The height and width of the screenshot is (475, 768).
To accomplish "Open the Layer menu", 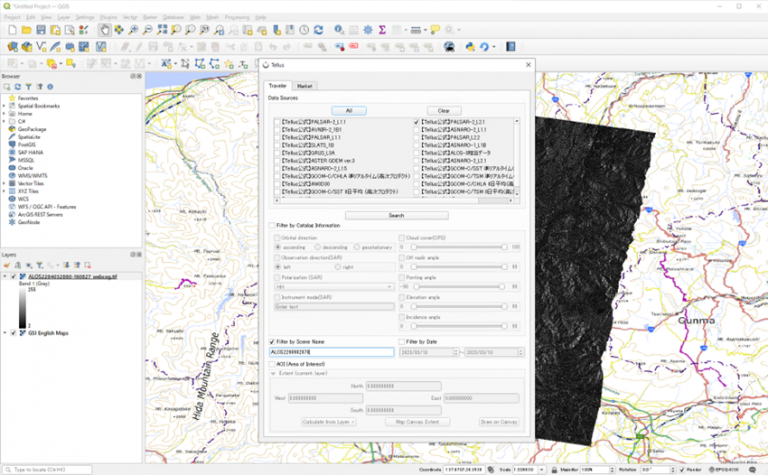I will point(64,17).
